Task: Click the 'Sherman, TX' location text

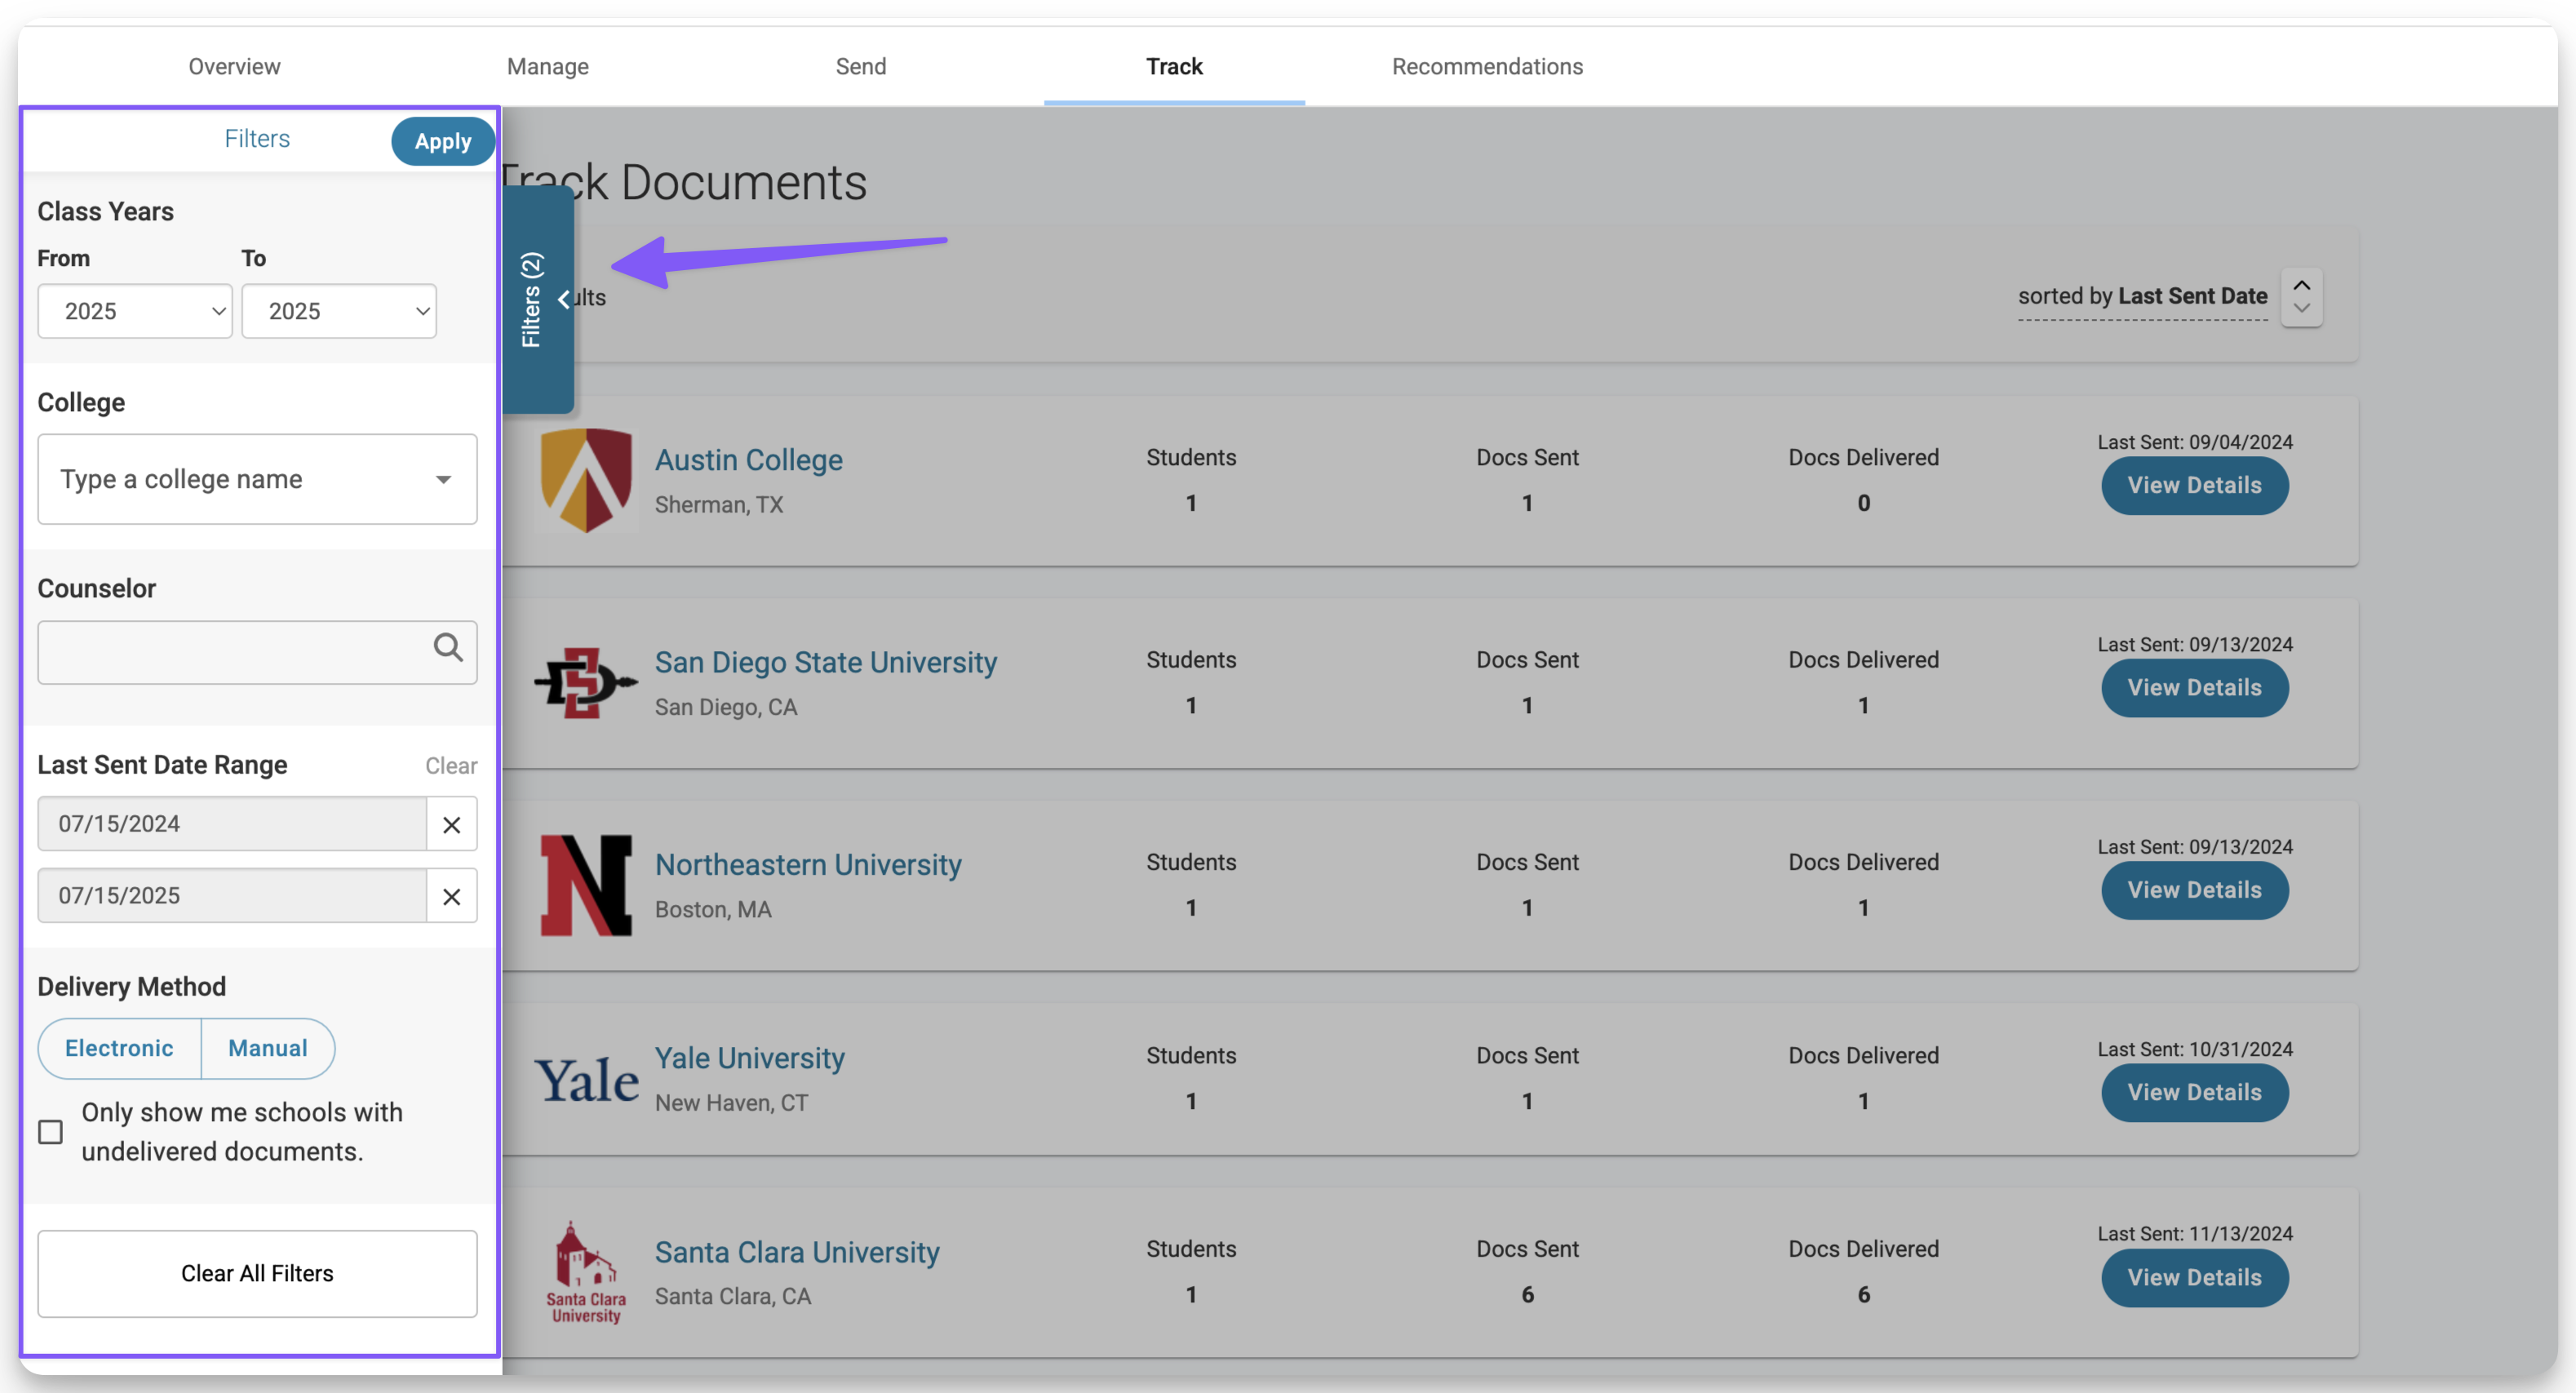Action: coord(719,505)
